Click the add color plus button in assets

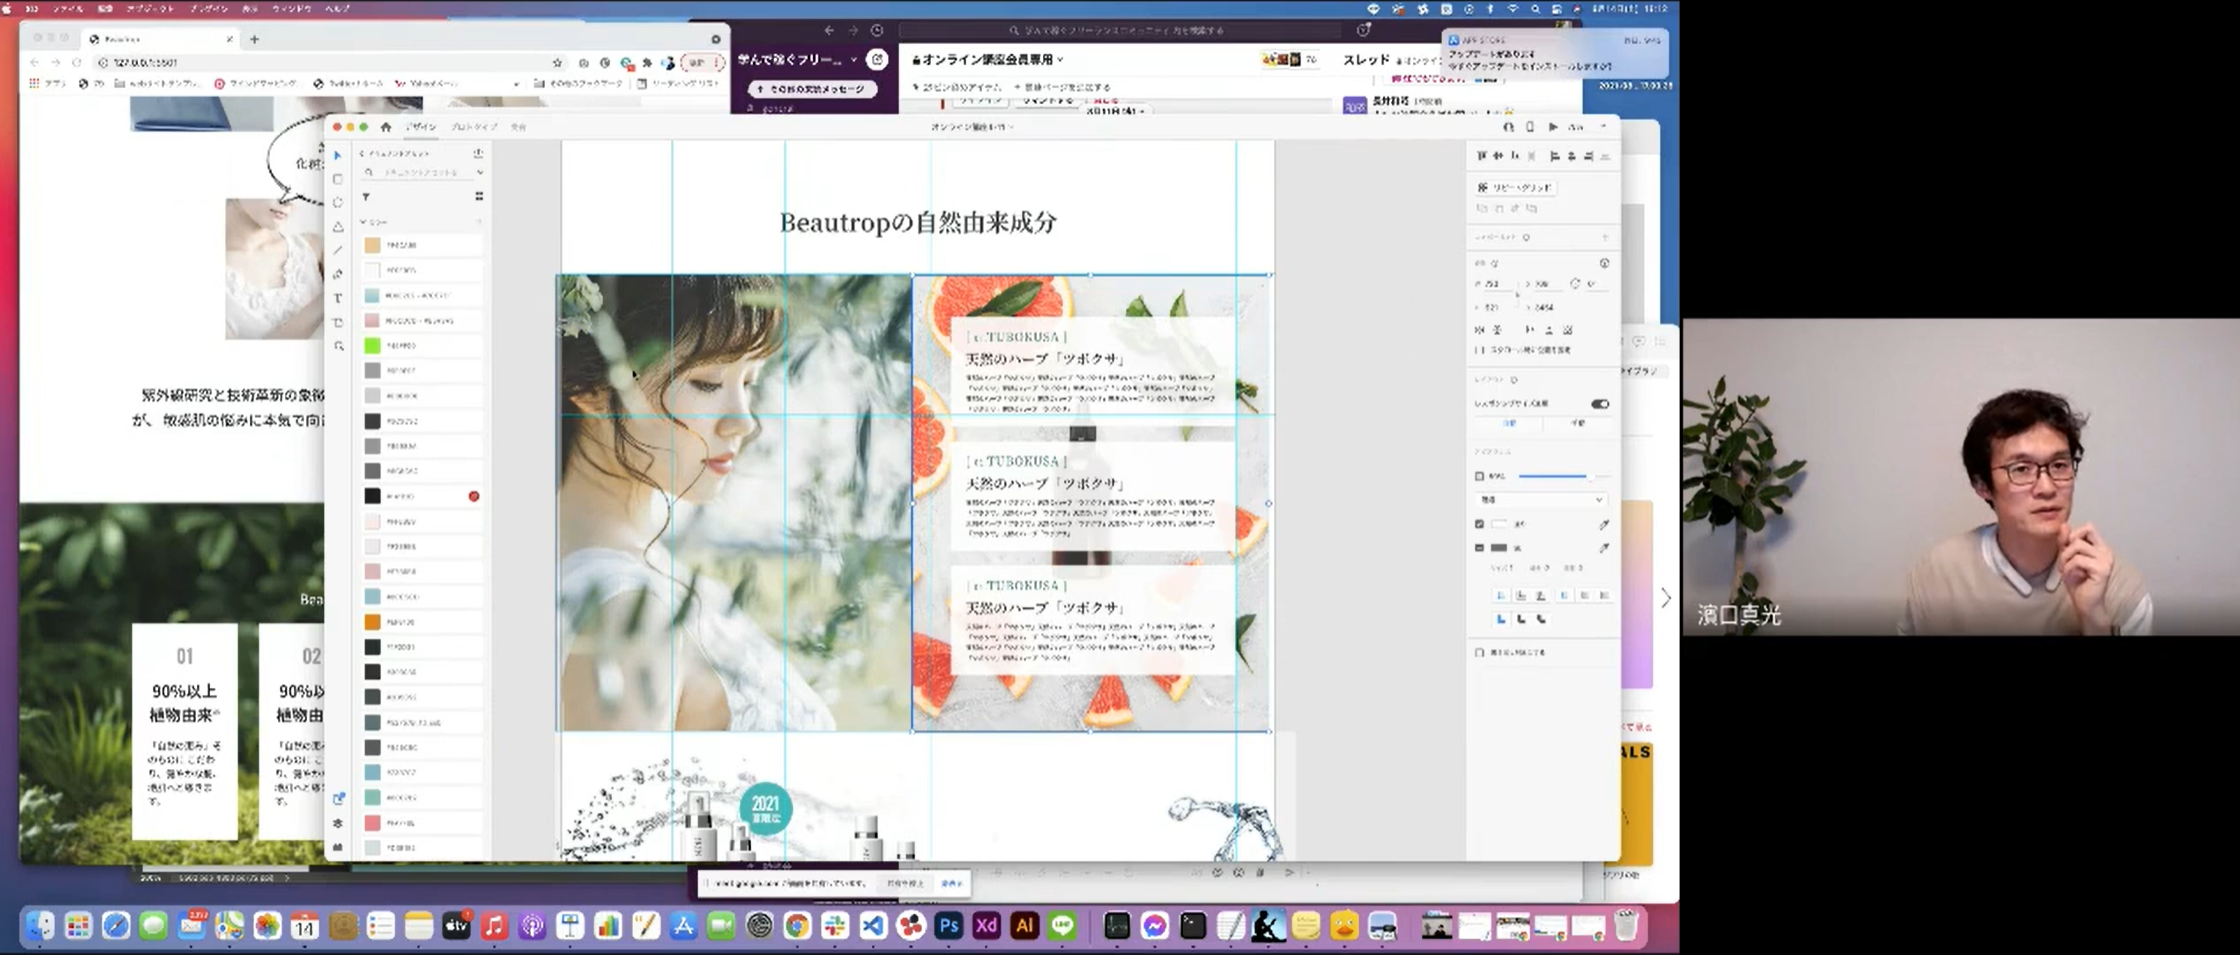click(478, 222)
